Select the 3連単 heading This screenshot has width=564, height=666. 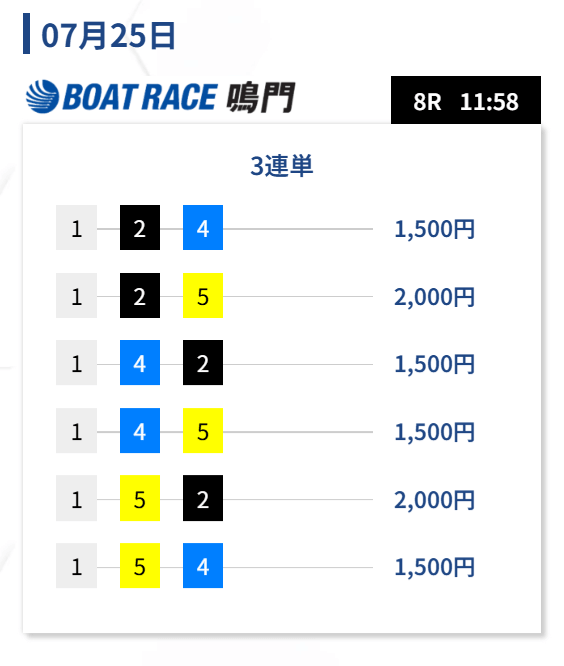[282, 166]
